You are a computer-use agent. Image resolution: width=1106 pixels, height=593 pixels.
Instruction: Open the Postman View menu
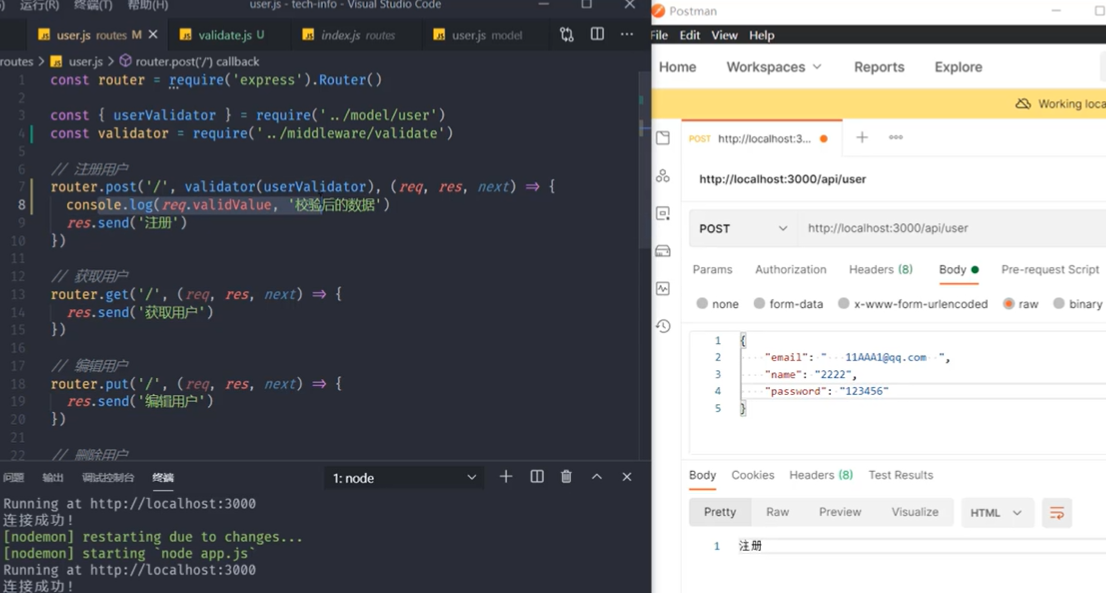tap(724, 35)
